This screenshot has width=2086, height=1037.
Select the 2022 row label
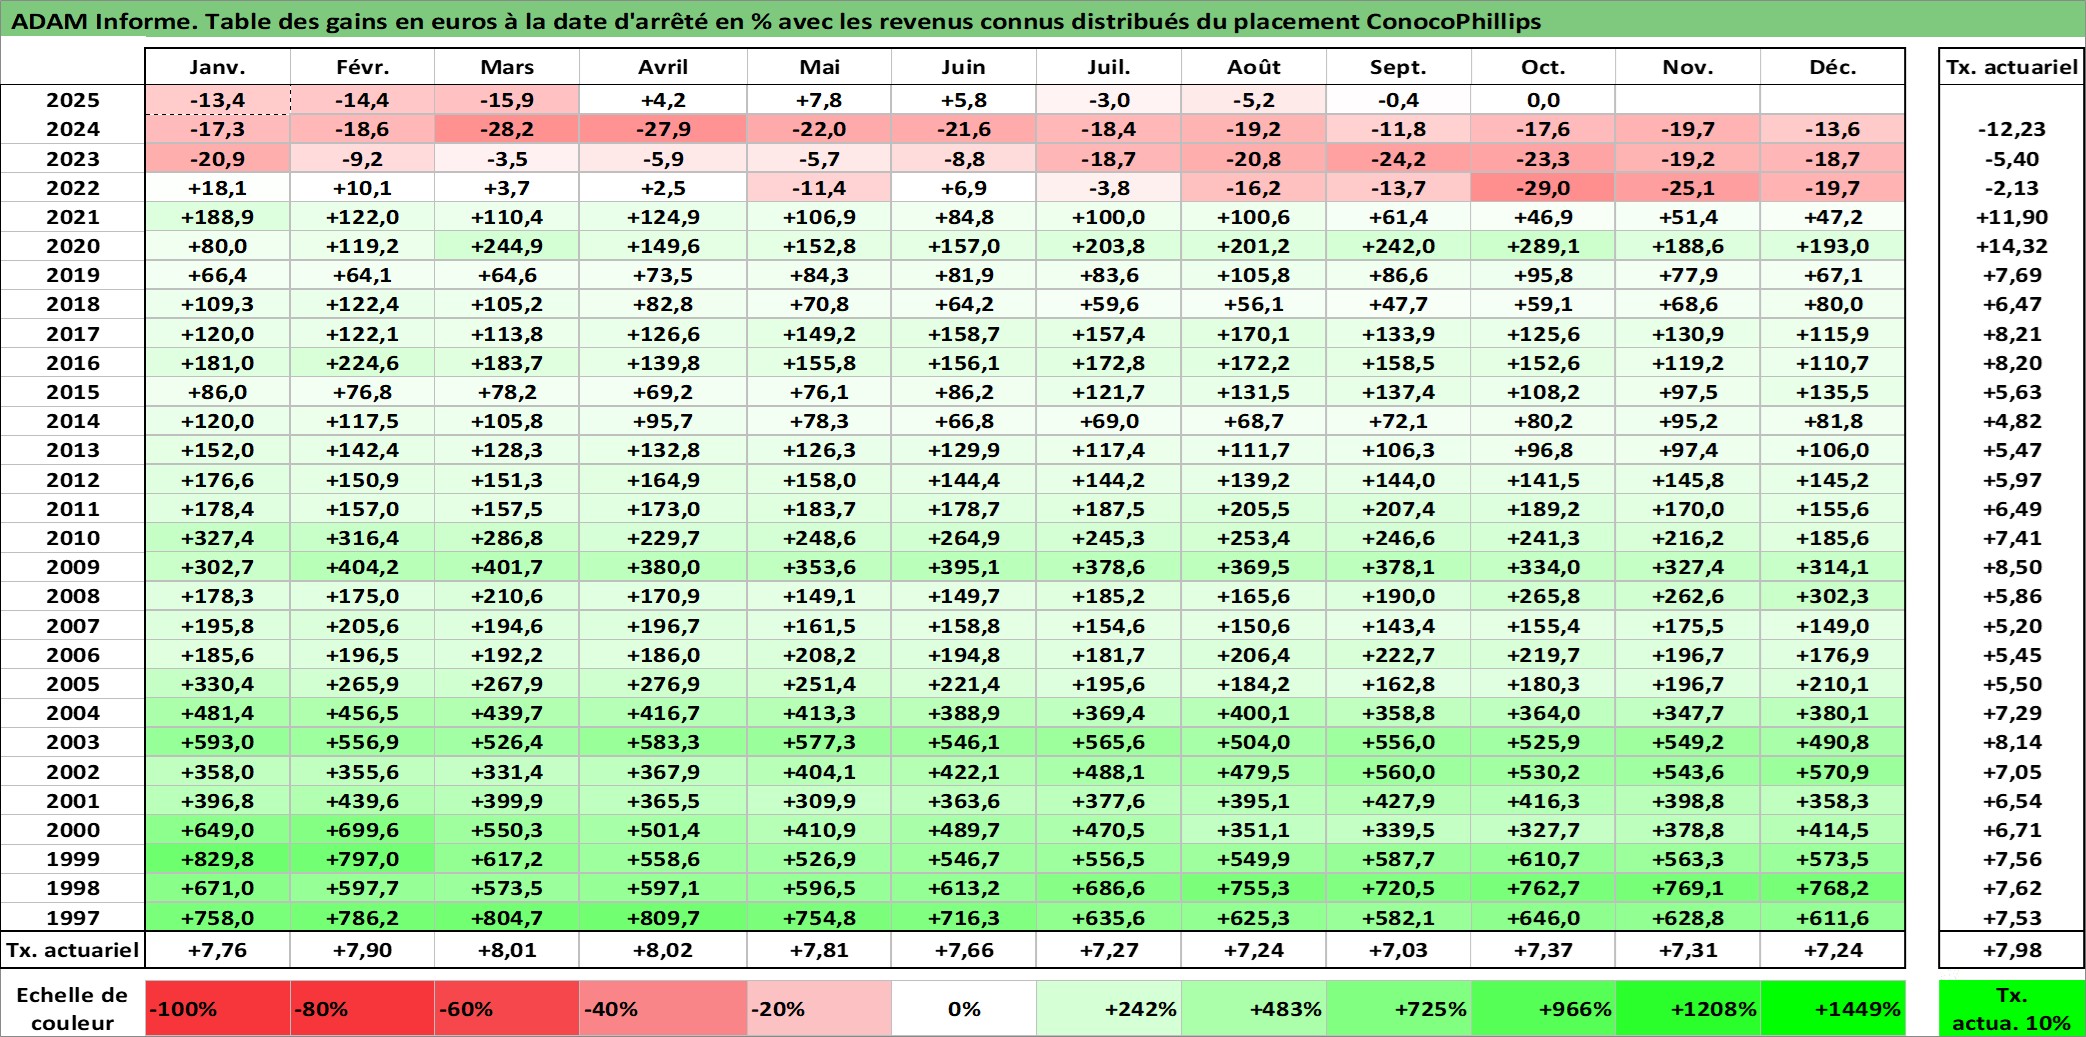(73, 188)
